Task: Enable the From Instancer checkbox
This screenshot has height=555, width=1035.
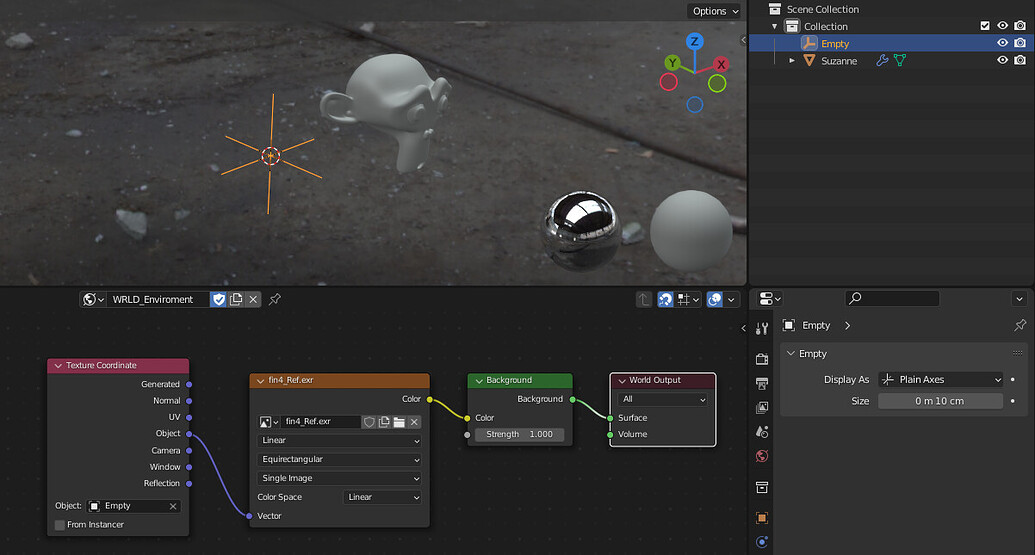Action: [x=60, y=525]
